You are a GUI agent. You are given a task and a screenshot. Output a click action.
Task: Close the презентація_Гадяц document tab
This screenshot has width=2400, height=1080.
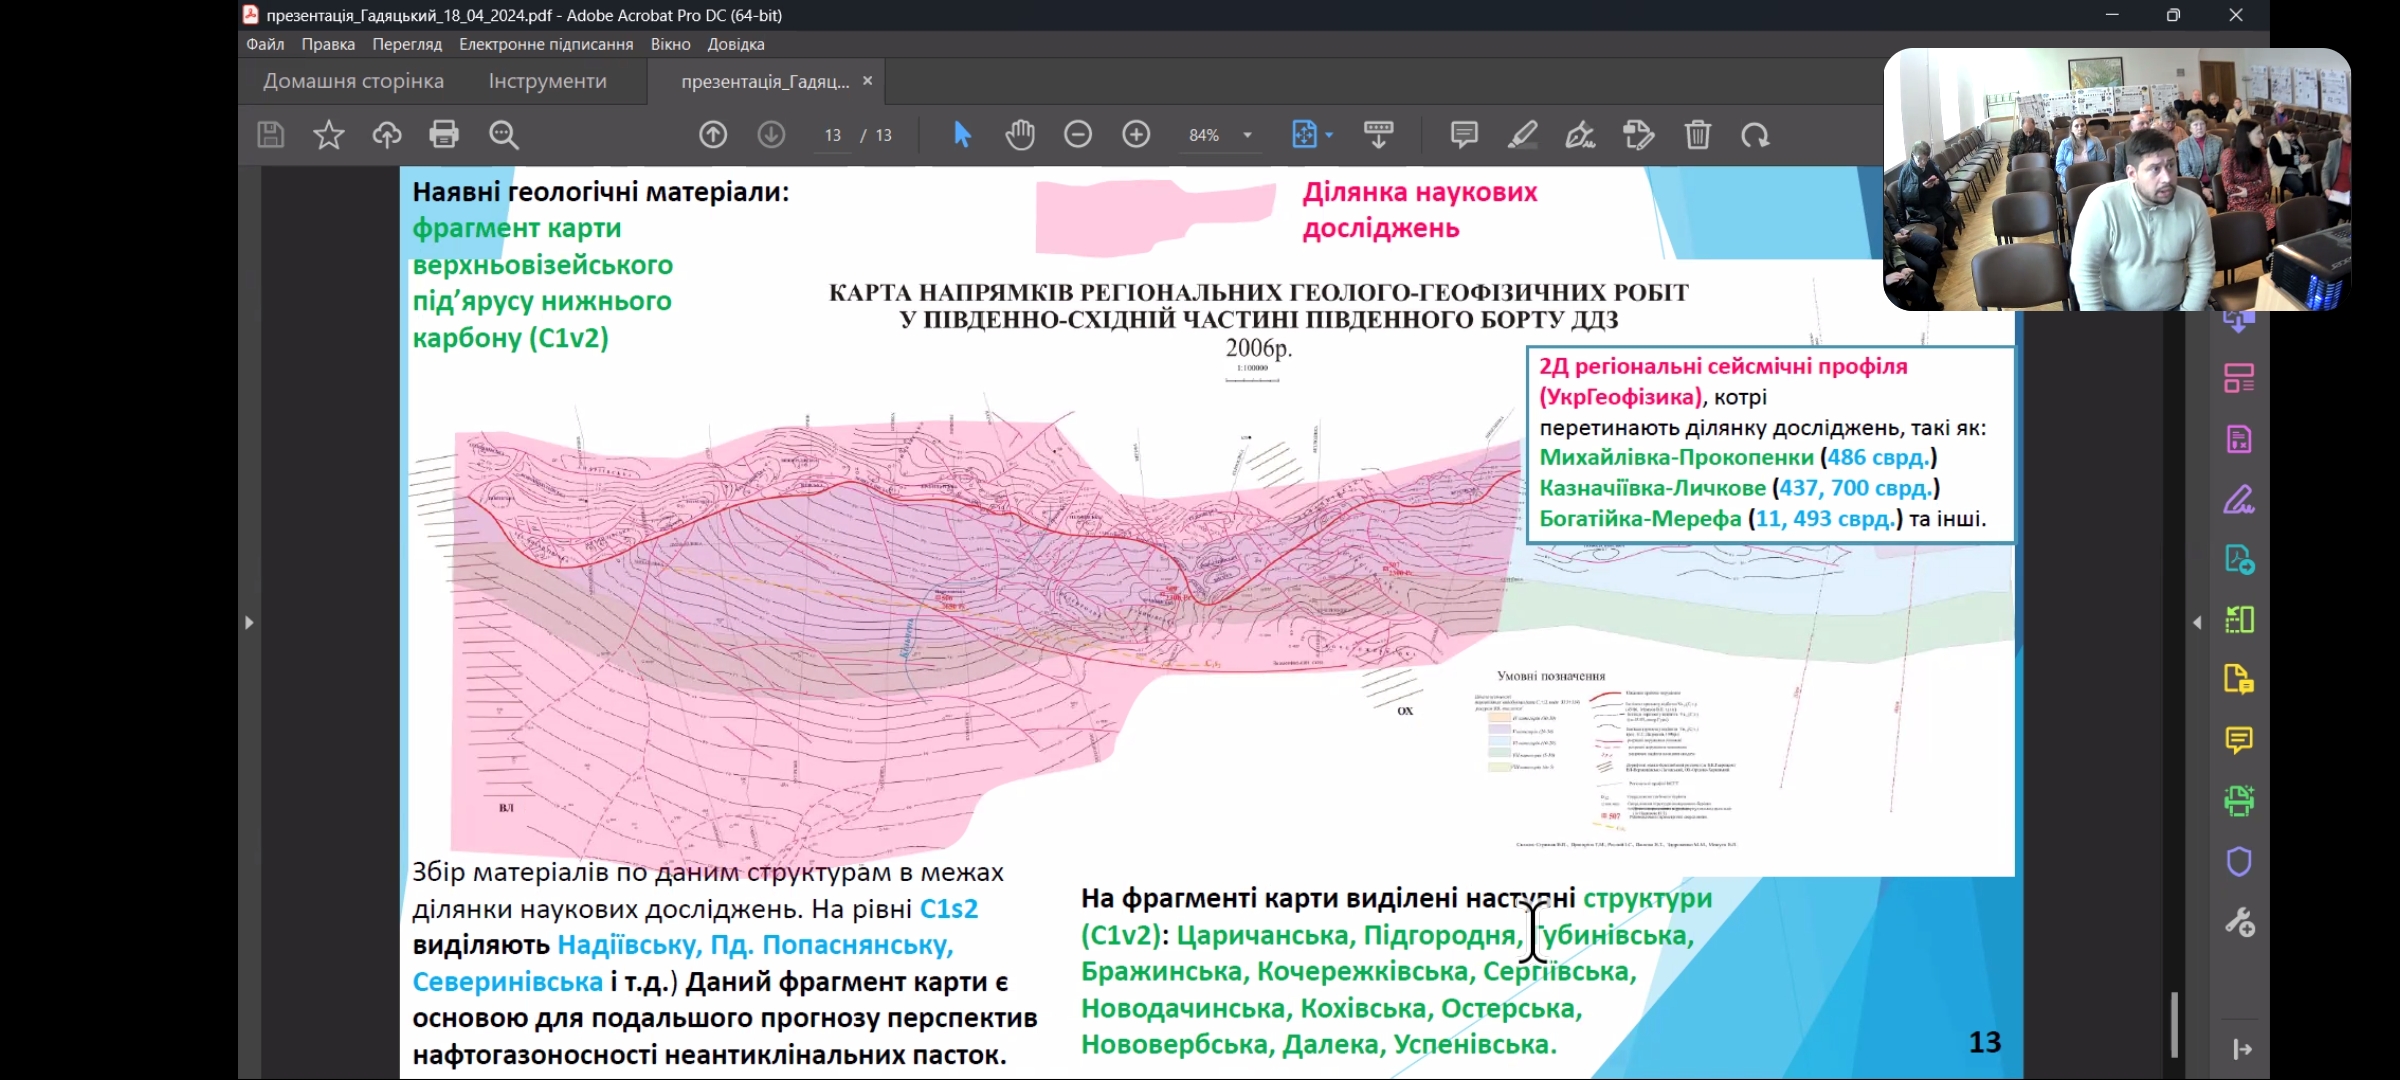(867, 81)
